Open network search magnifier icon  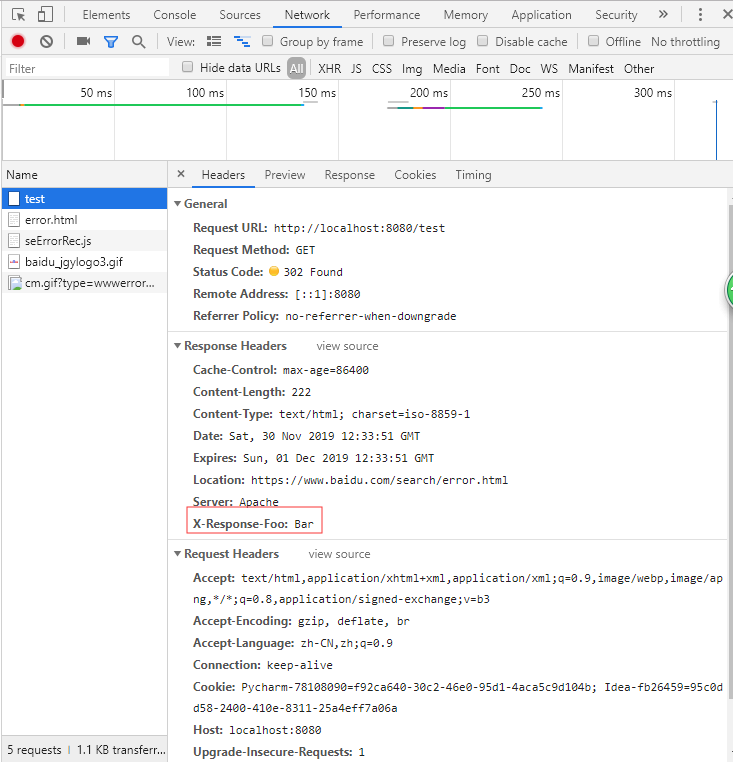click(139, 42)
